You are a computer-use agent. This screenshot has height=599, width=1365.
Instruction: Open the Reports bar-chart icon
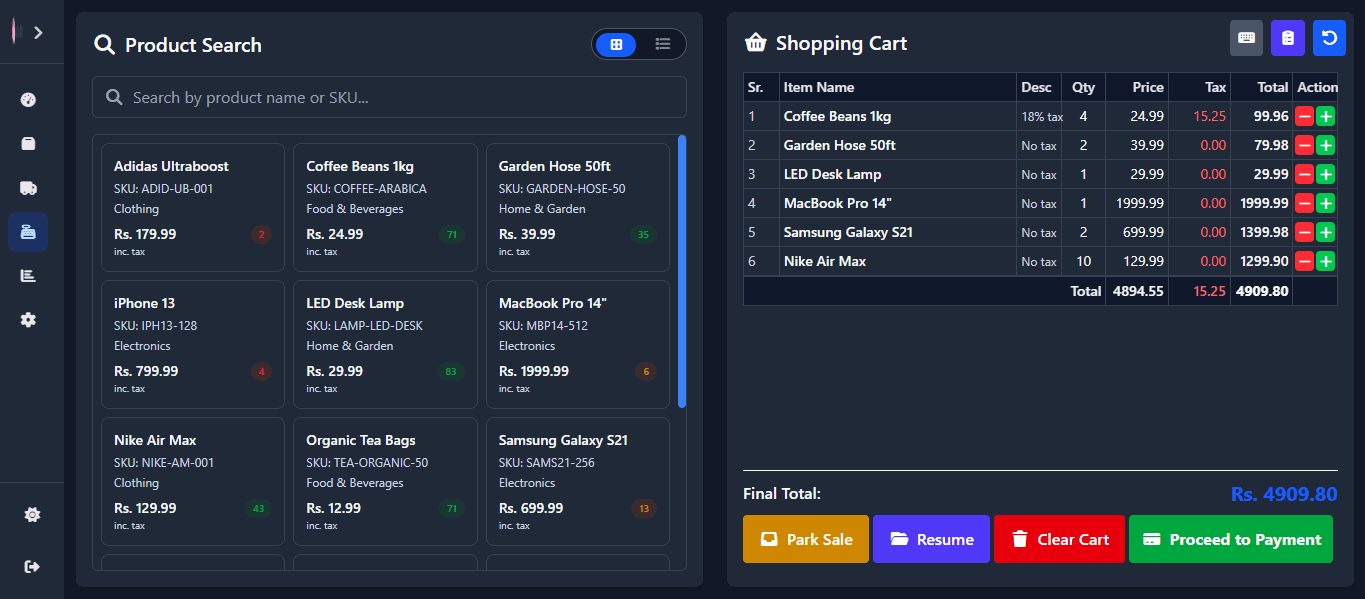[x=28, y=275]
